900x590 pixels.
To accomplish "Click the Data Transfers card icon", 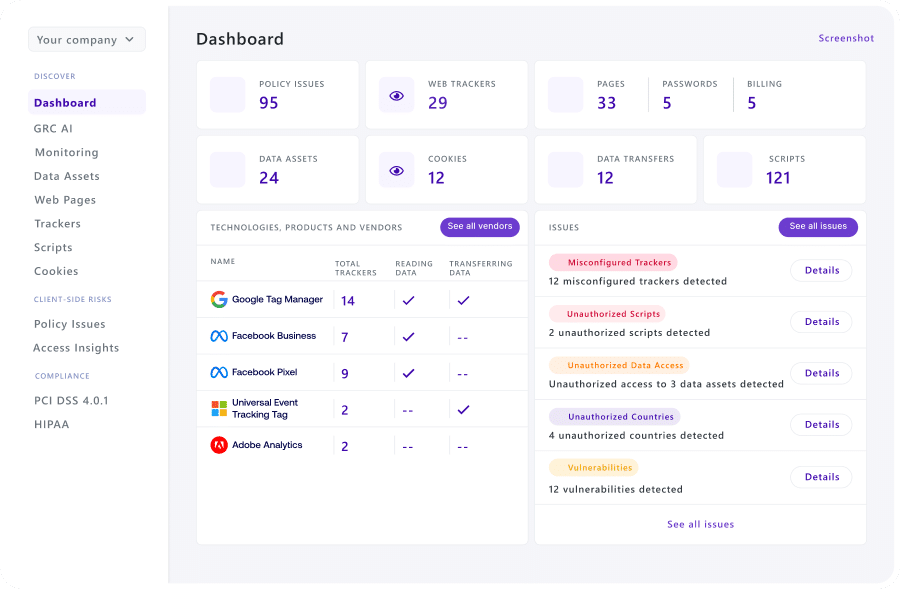I will (x=564, y=169).
